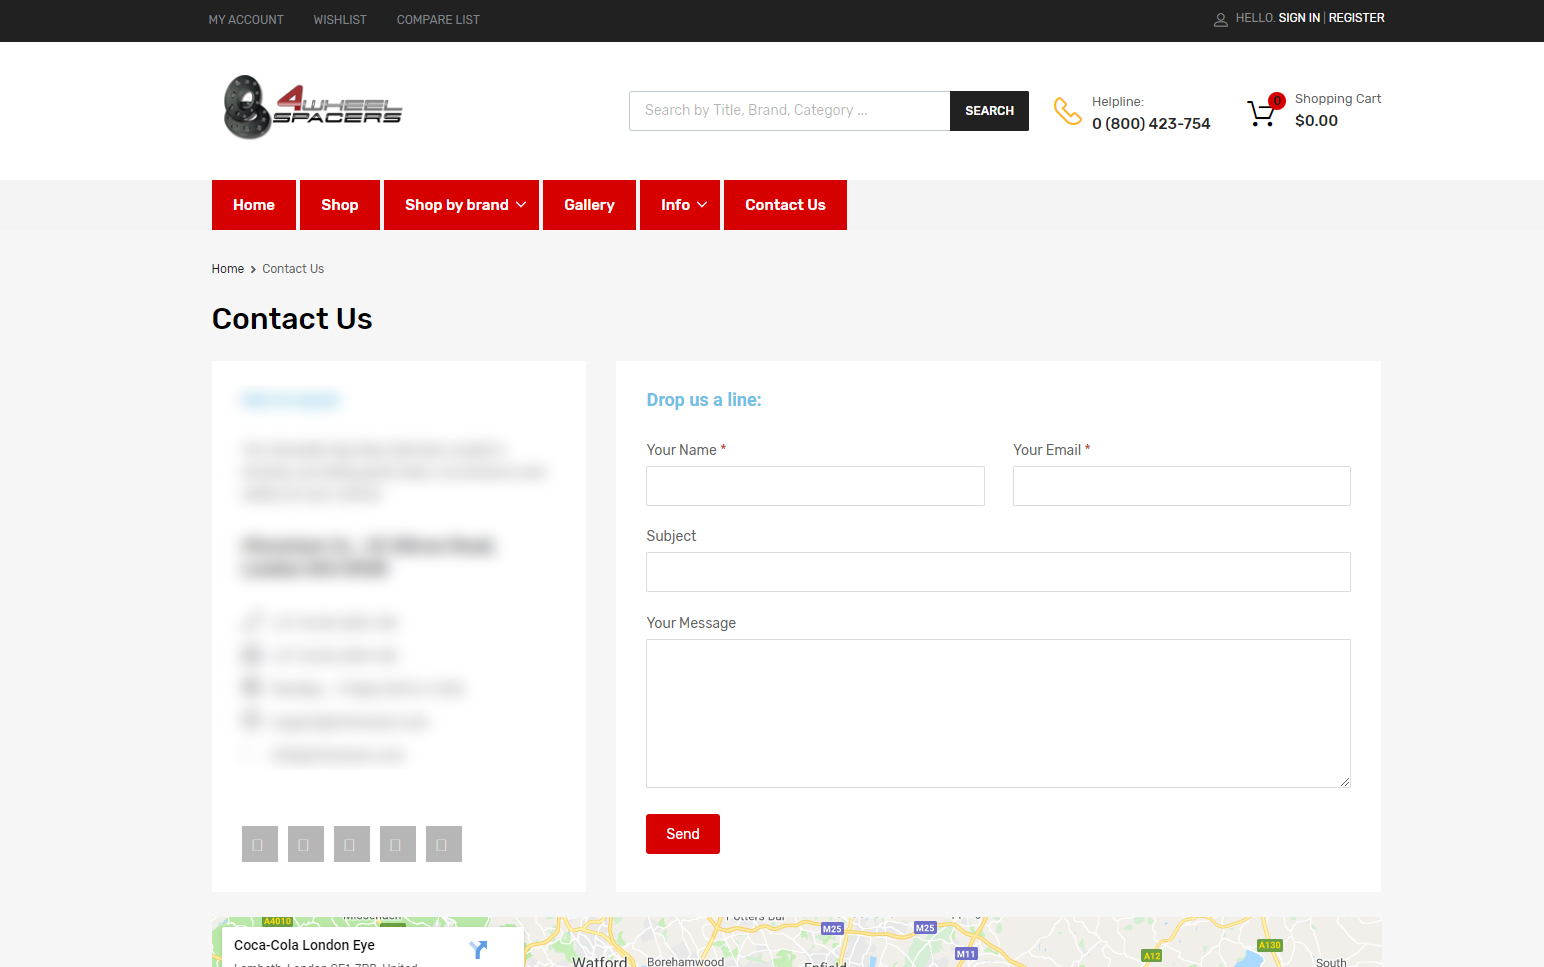Viewport: 1544px width, 967px height.
Task: Click the 4 Wheel Spacers logo
Action: pos(312,107)
